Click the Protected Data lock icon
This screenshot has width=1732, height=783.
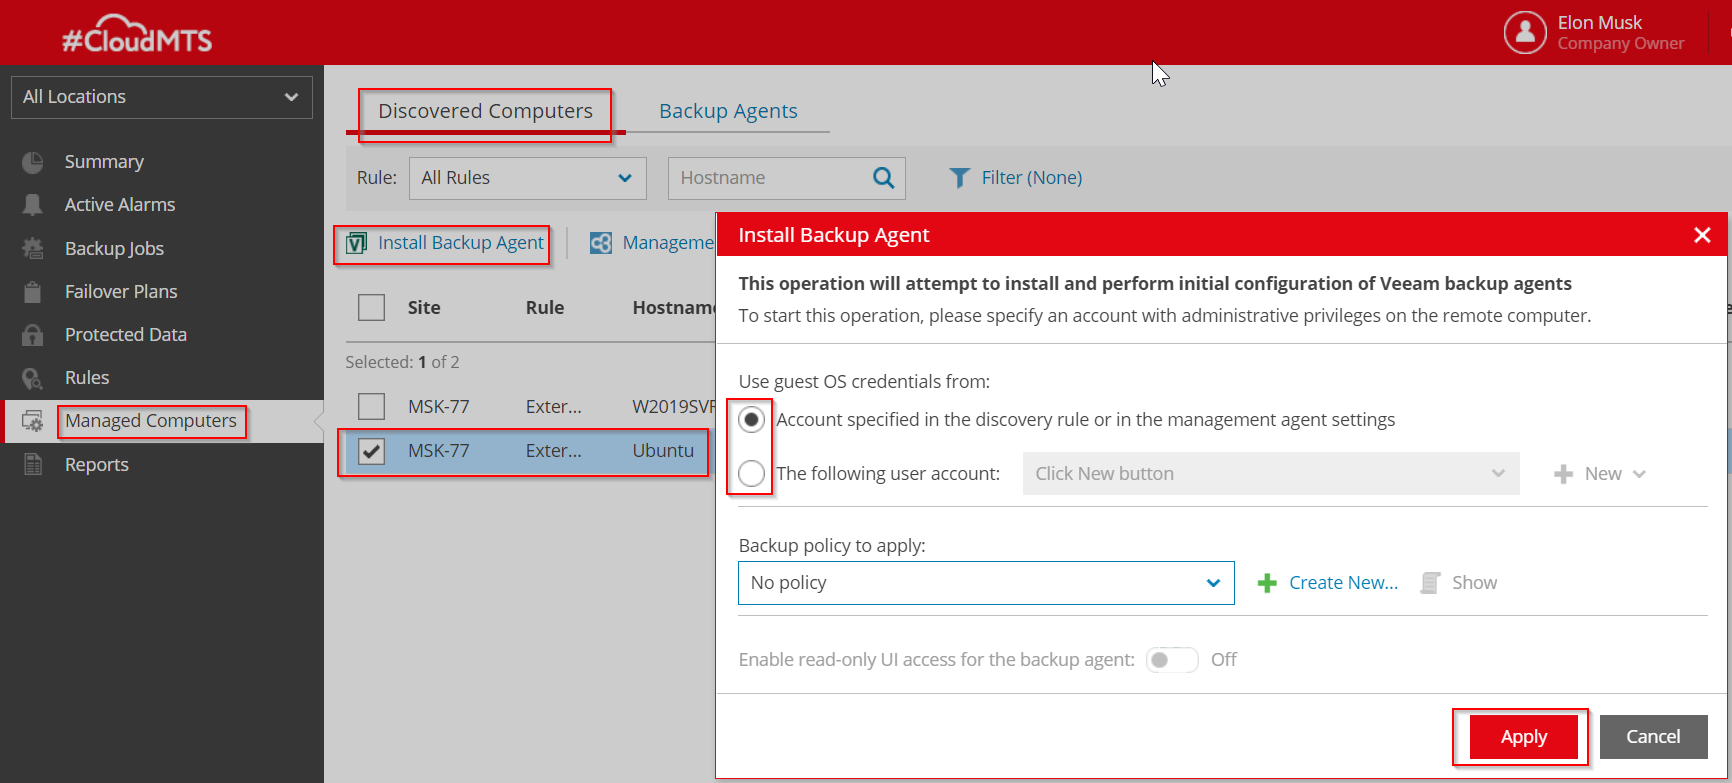[33, 335]
